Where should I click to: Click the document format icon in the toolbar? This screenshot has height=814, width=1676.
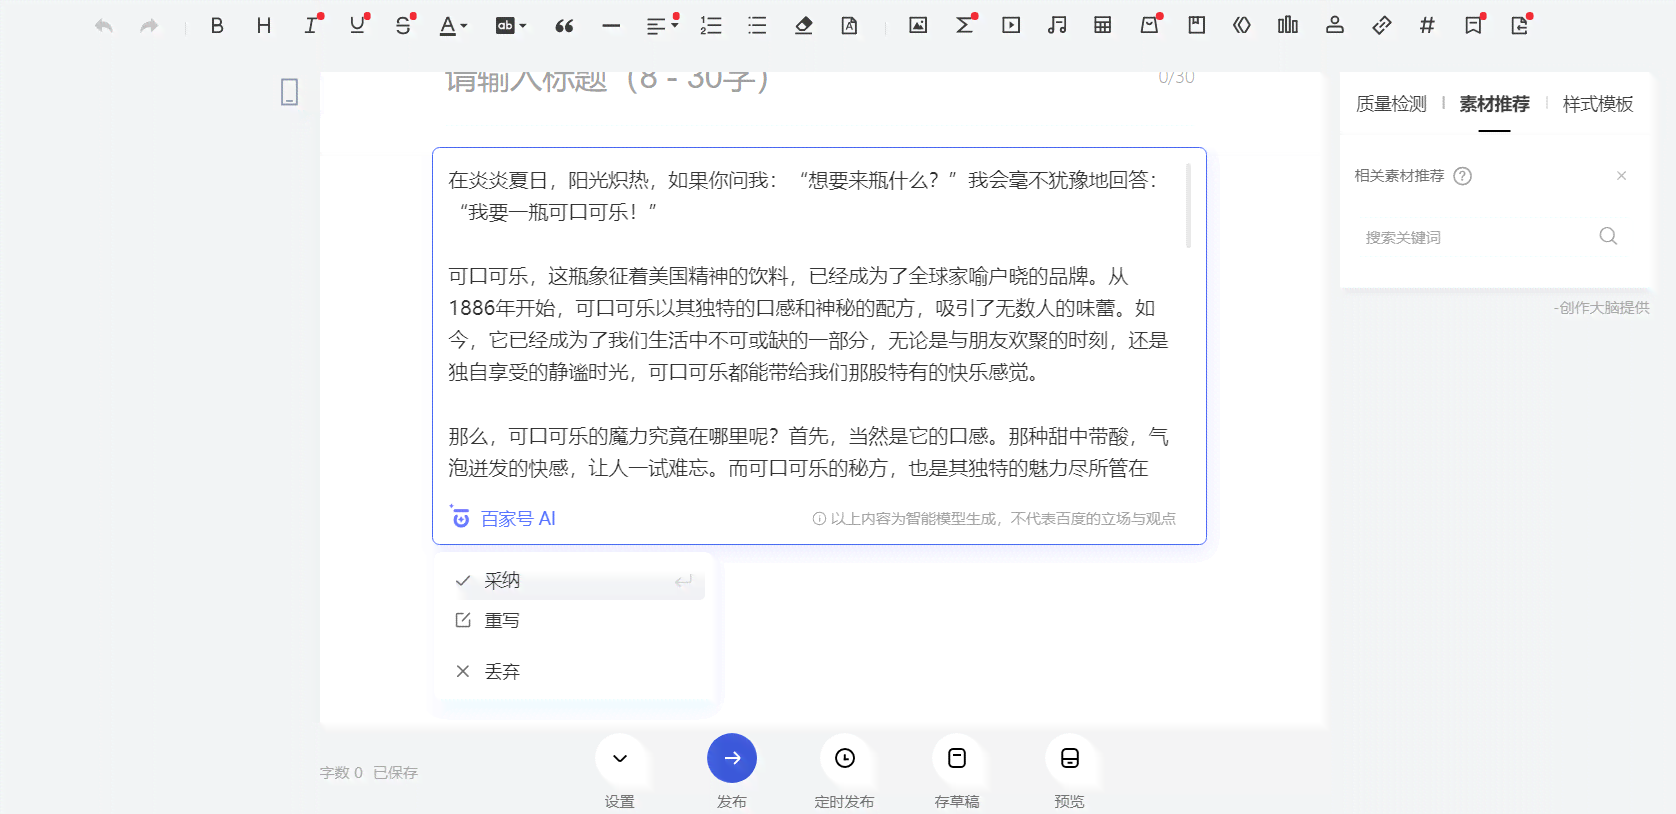click(850, 26)
